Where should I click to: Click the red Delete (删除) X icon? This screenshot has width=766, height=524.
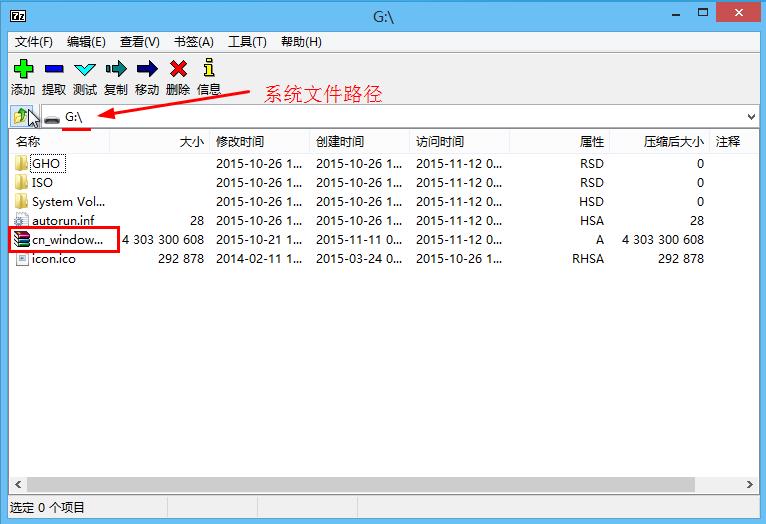[178, 69]
